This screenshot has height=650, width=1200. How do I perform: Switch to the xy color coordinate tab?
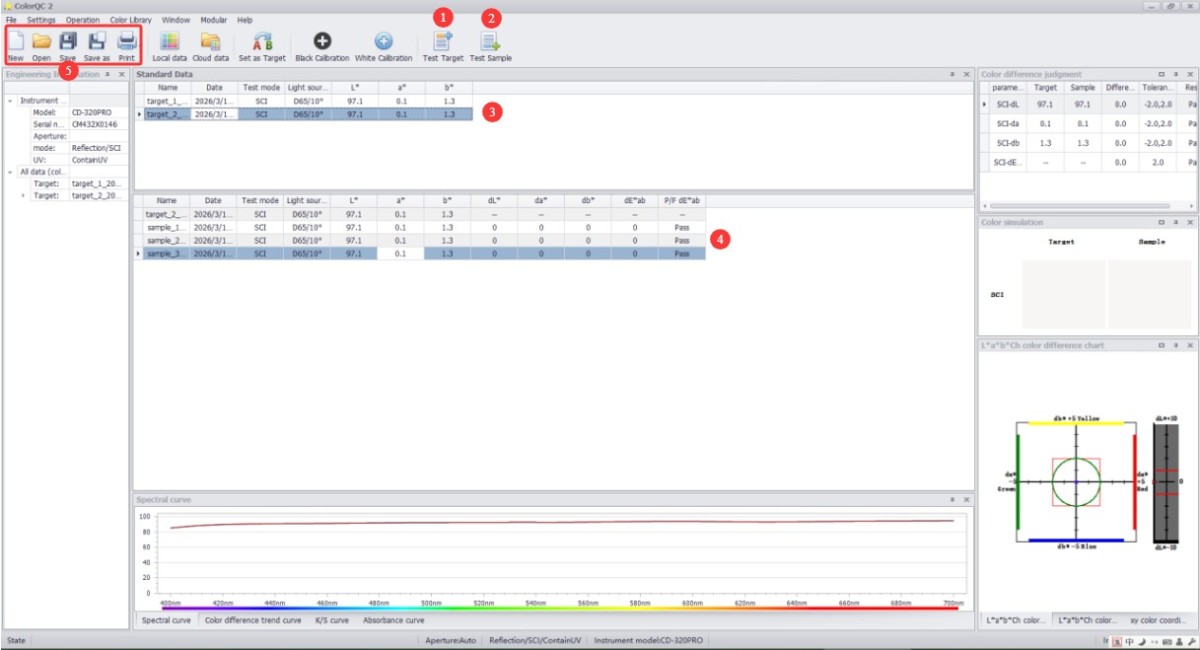(x=1160, y=620)
